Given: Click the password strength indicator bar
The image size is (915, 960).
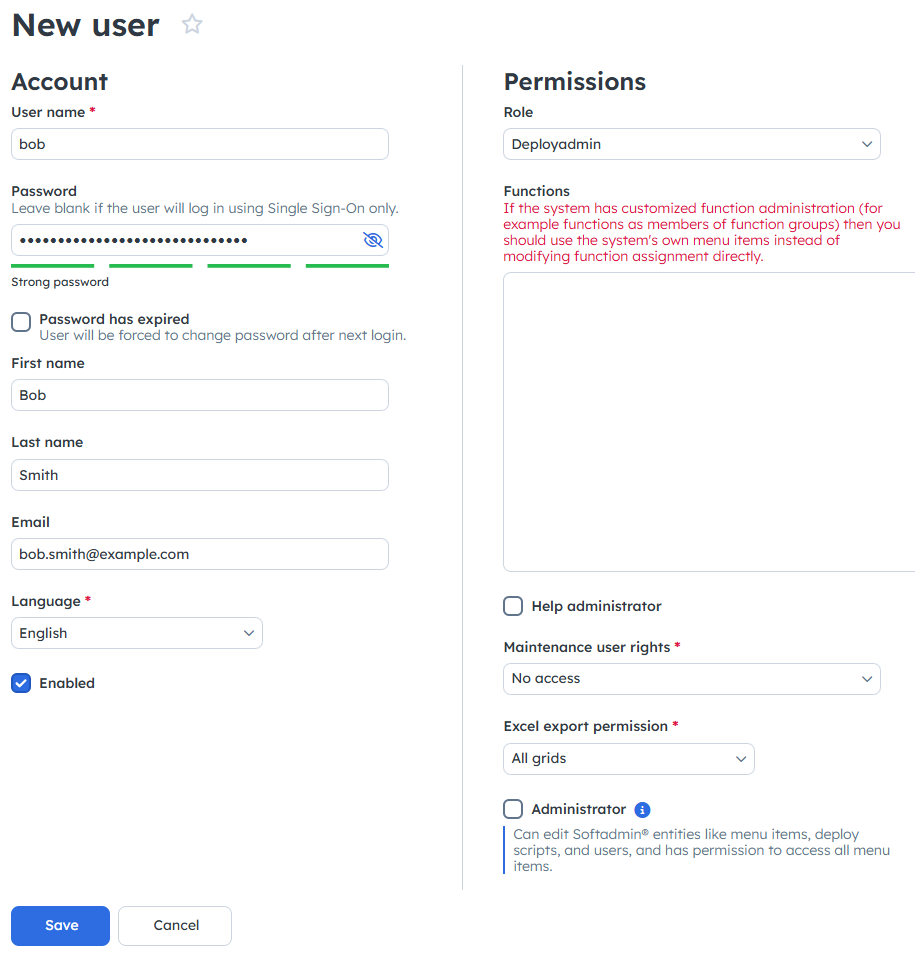Looking at the screenshot, I should coord(200,266).
